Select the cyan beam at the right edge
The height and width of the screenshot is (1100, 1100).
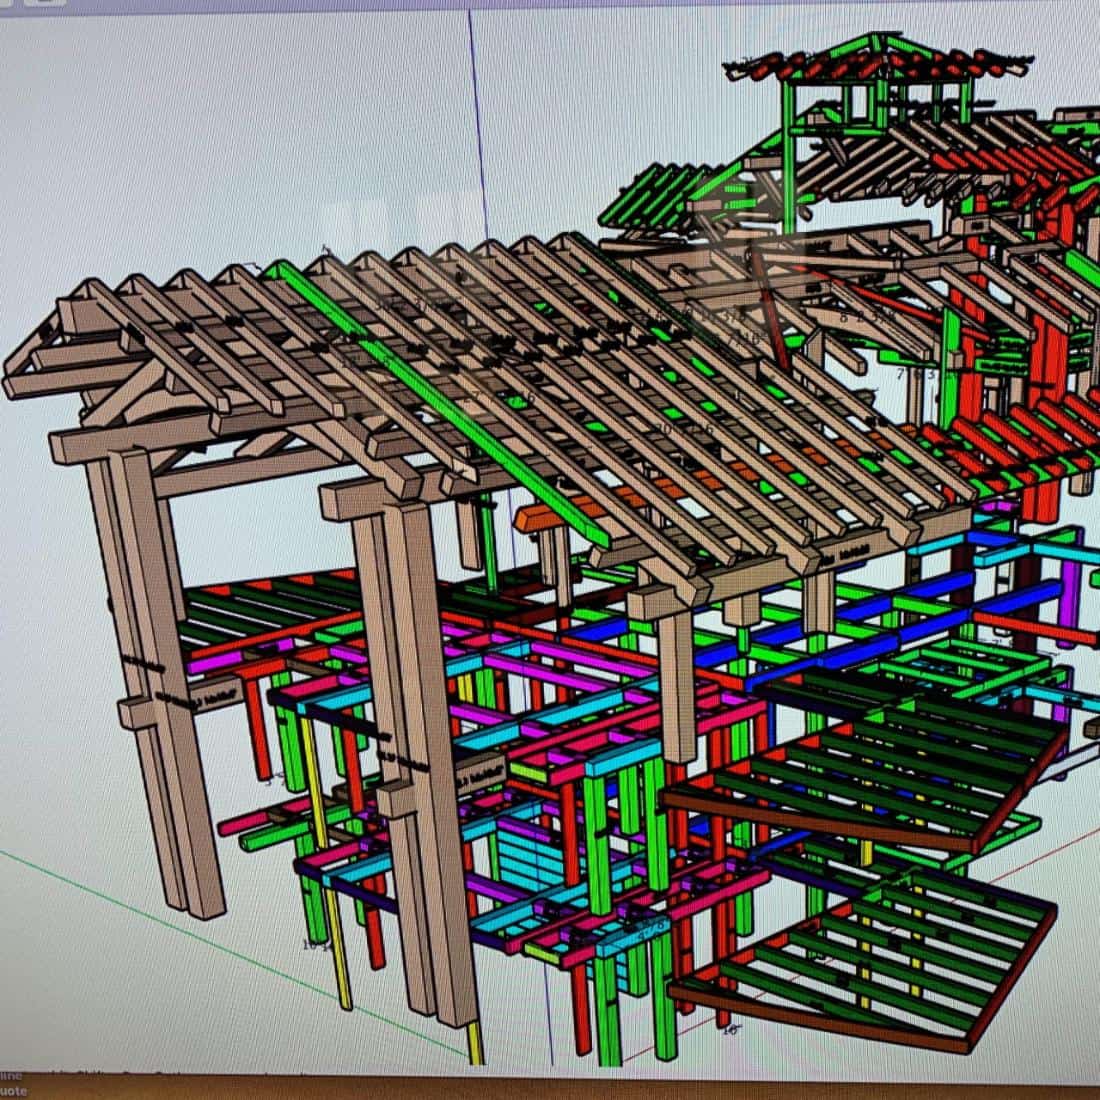1040,548
